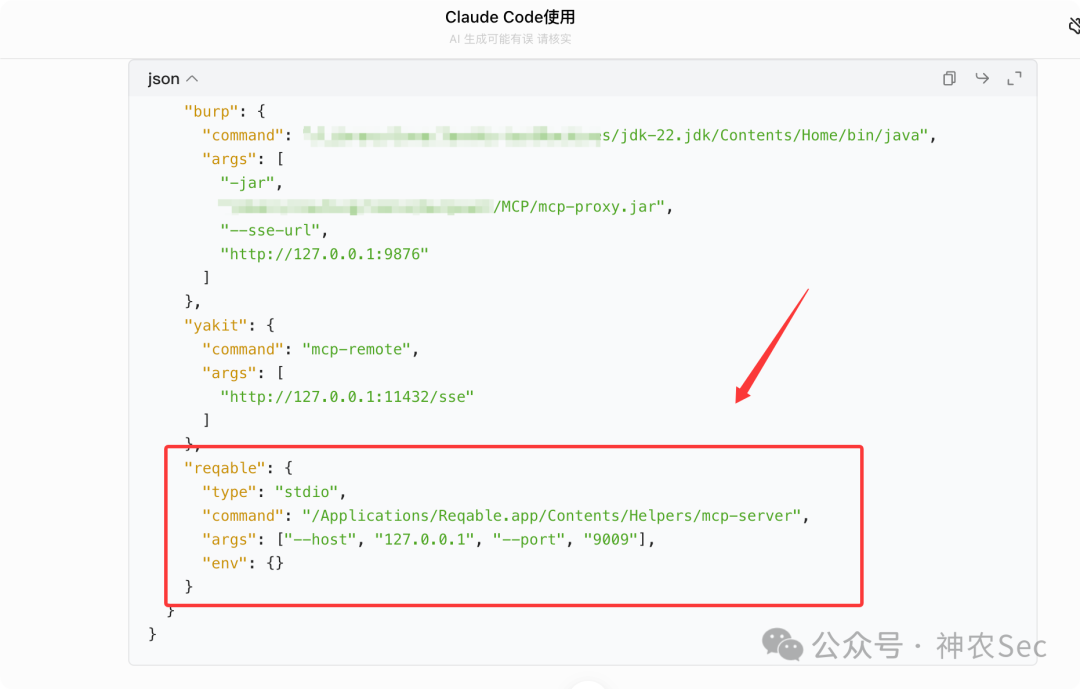The height and width of the screenshot is (689, 1080).
Task: Click the mcp-proxy.jar path line
Action: pos(442,207)
